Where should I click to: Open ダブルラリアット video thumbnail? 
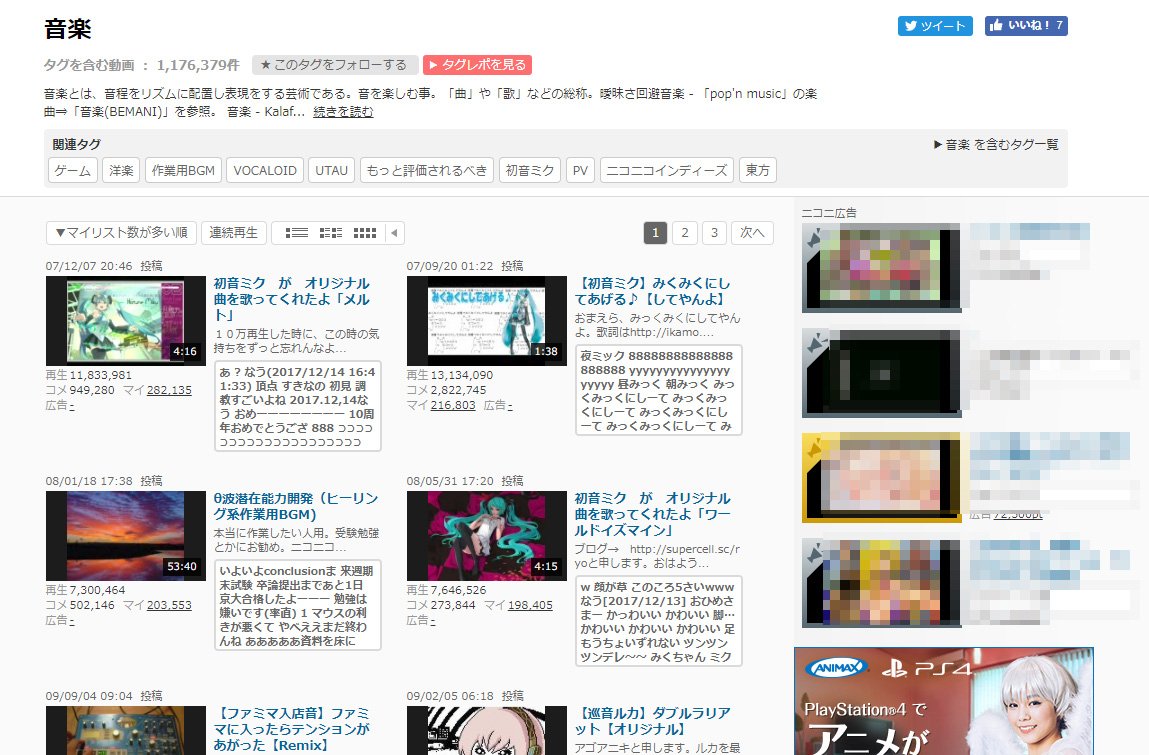coord(487,730)
